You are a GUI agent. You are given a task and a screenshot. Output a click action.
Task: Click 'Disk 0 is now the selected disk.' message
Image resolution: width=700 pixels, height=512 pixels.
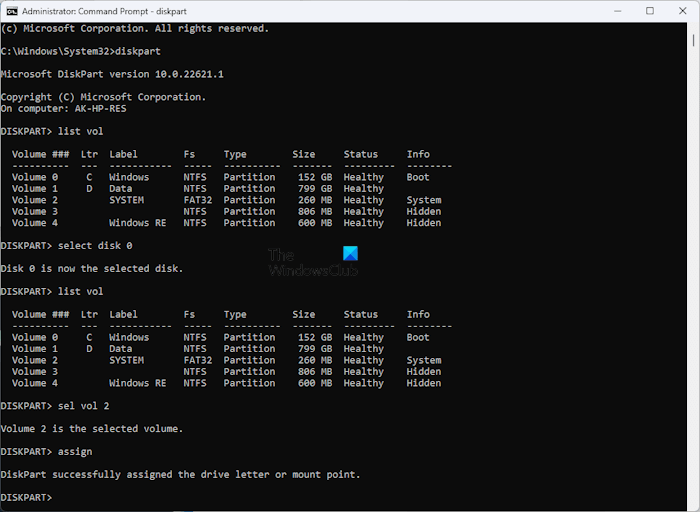pyautogui.click(x=92, y=269)
